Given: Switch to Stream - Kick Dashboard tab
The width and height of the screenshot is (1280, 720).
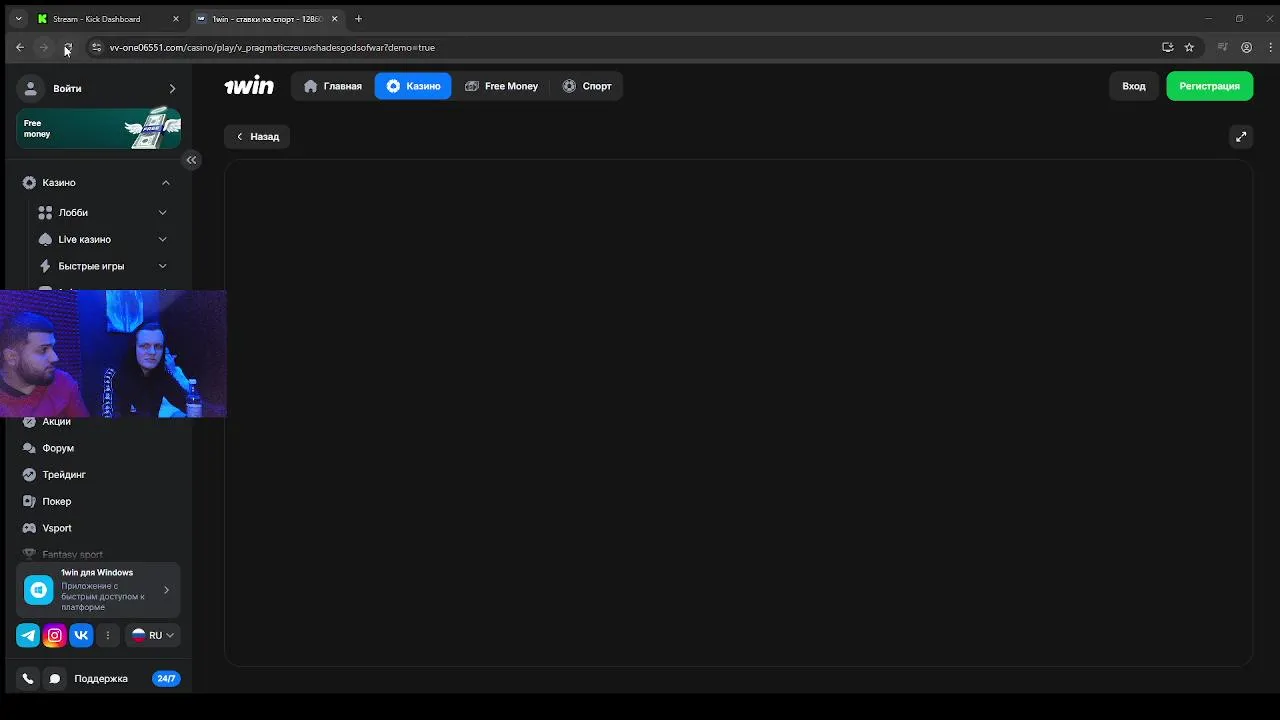Looking at the screenshot, I should pos(108,19).
